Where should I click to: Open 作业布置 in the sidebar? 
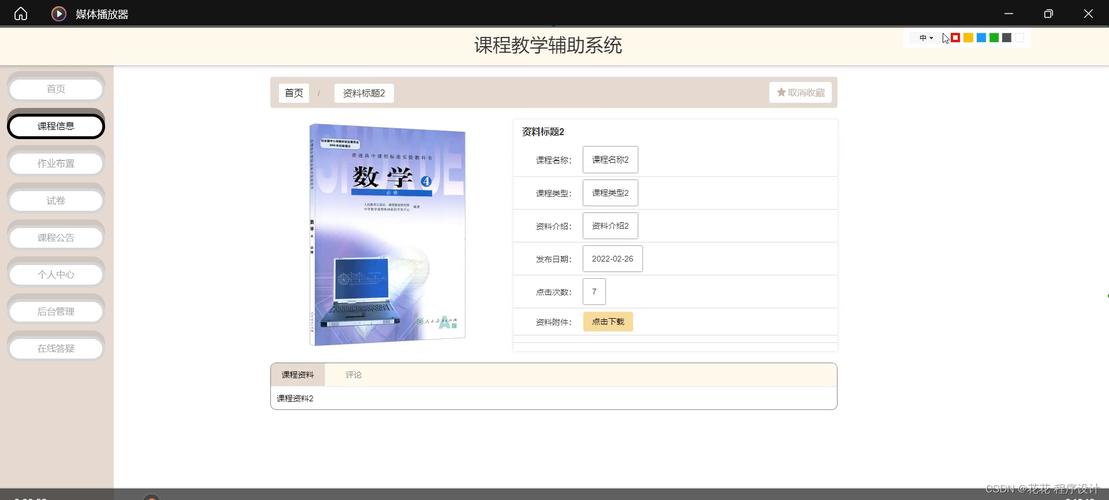pyautogui.click(x=56, y=163)
